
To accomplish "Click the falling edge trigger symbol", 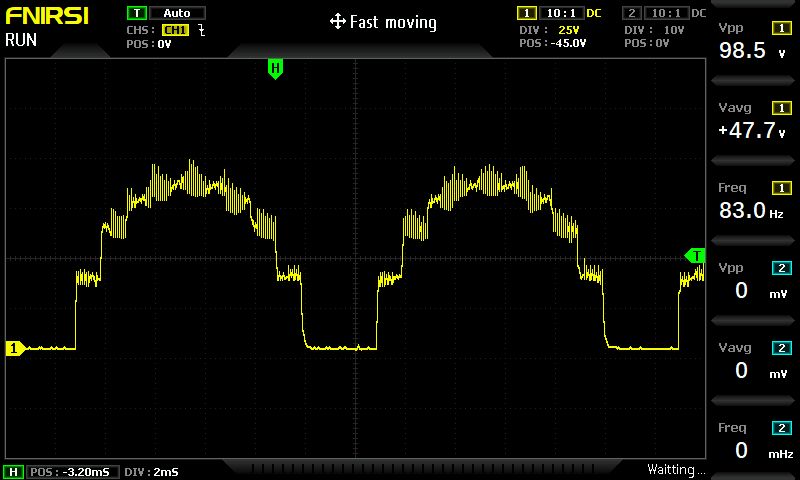I will click(202, 30).
